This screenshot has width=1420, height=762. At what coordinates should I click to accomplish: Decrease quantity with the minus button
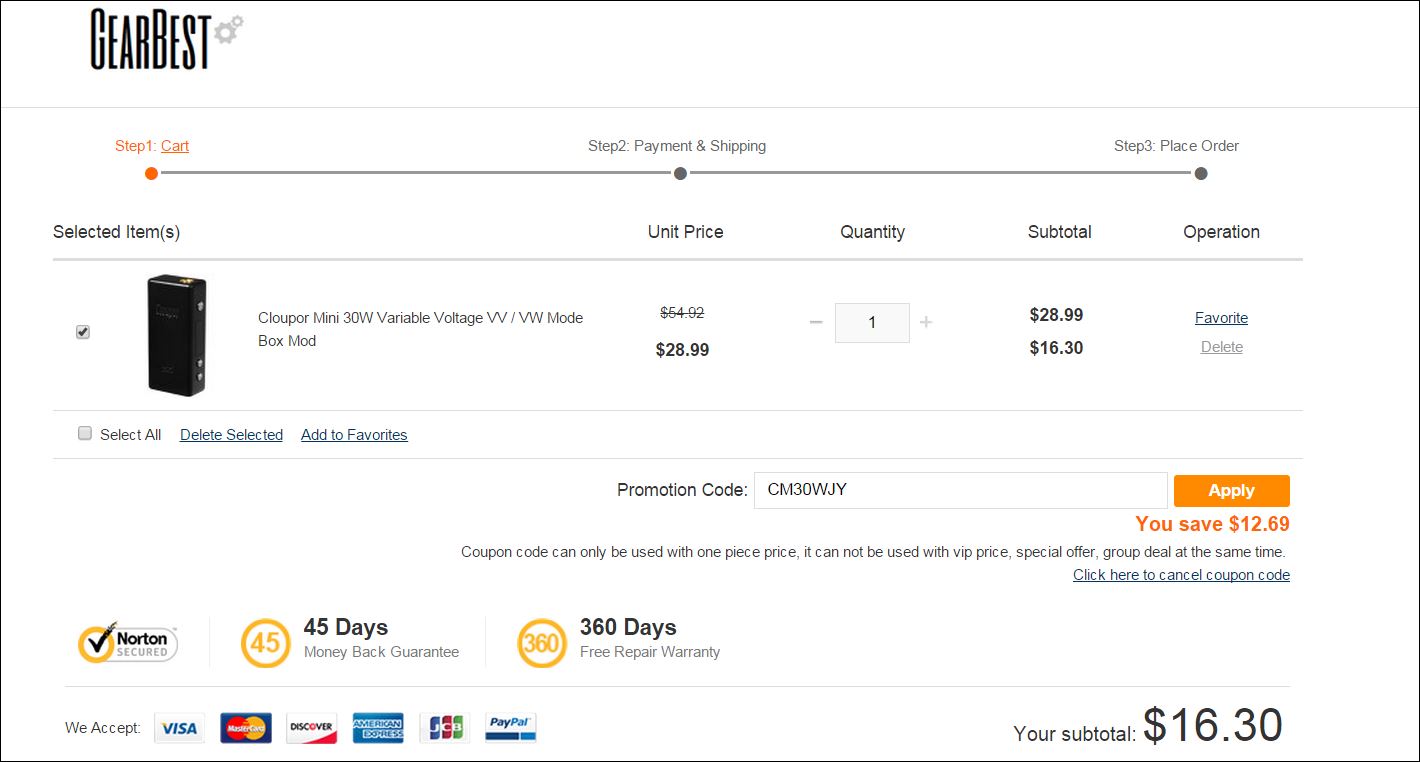coord(816,322)
